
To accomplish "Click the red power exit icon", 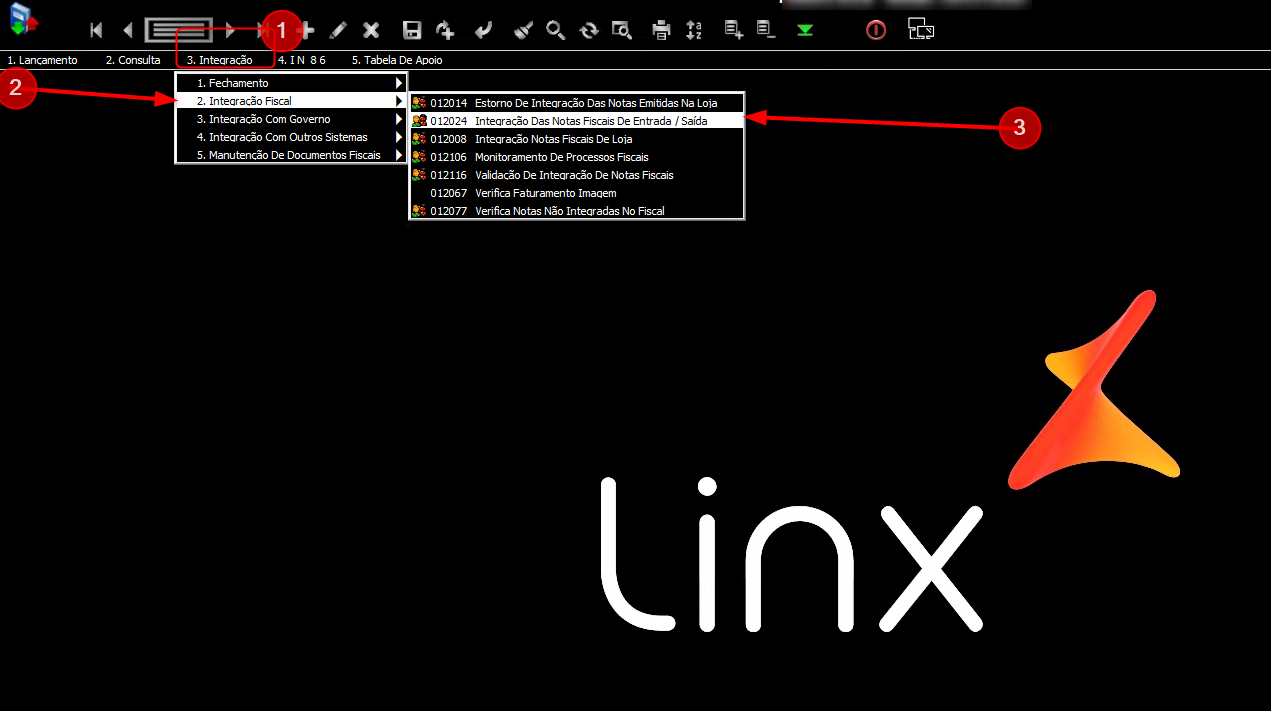I will pyautogui.click(x=876, y=31).
